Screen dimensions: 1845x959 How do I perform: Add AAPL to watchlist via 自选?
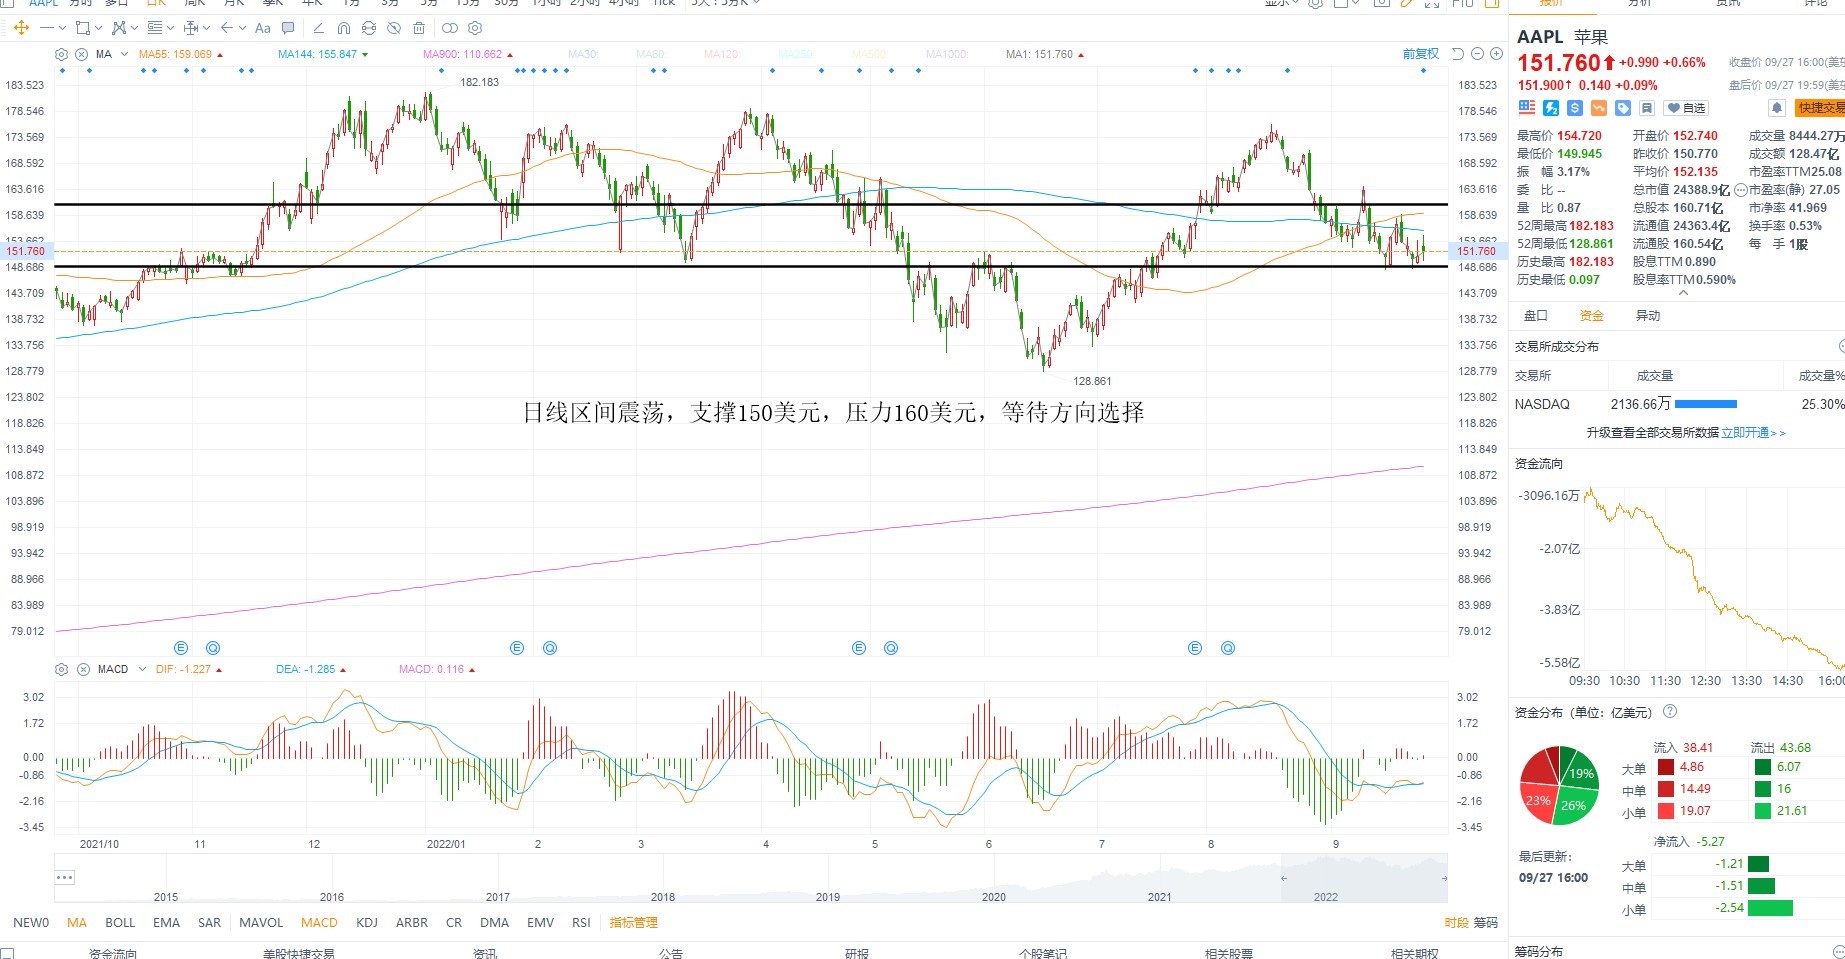point(1686,108)
